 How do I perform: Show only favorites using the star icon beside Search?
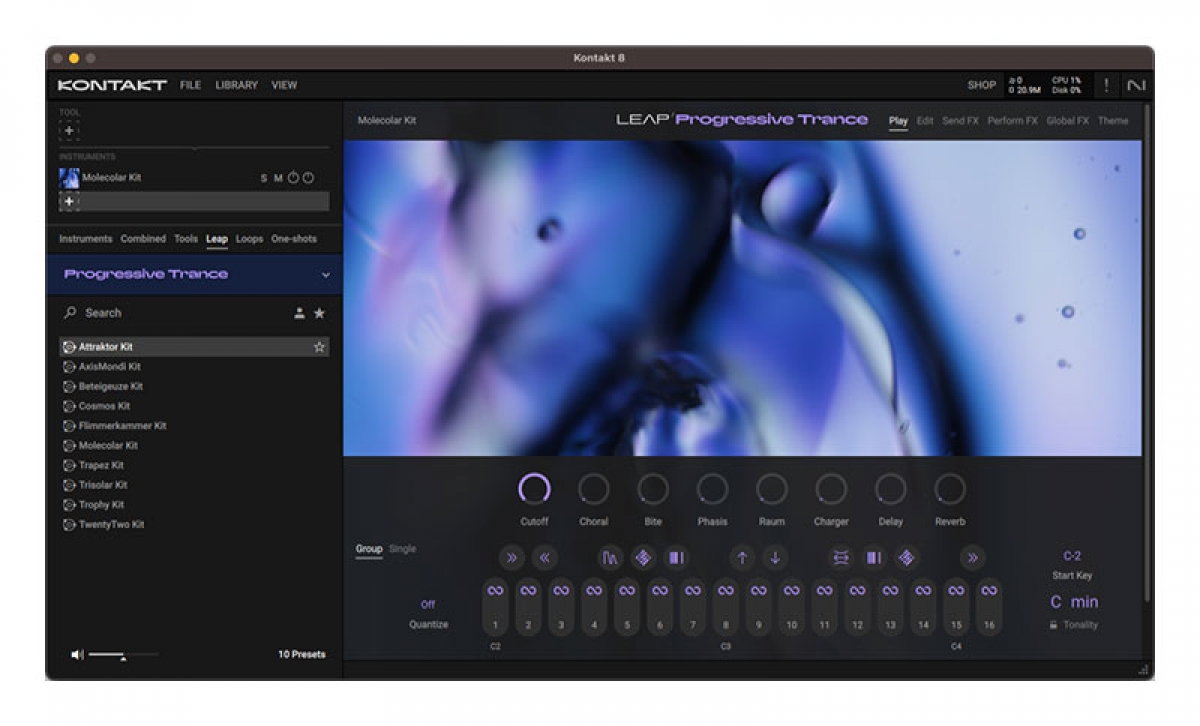(319, 313)
